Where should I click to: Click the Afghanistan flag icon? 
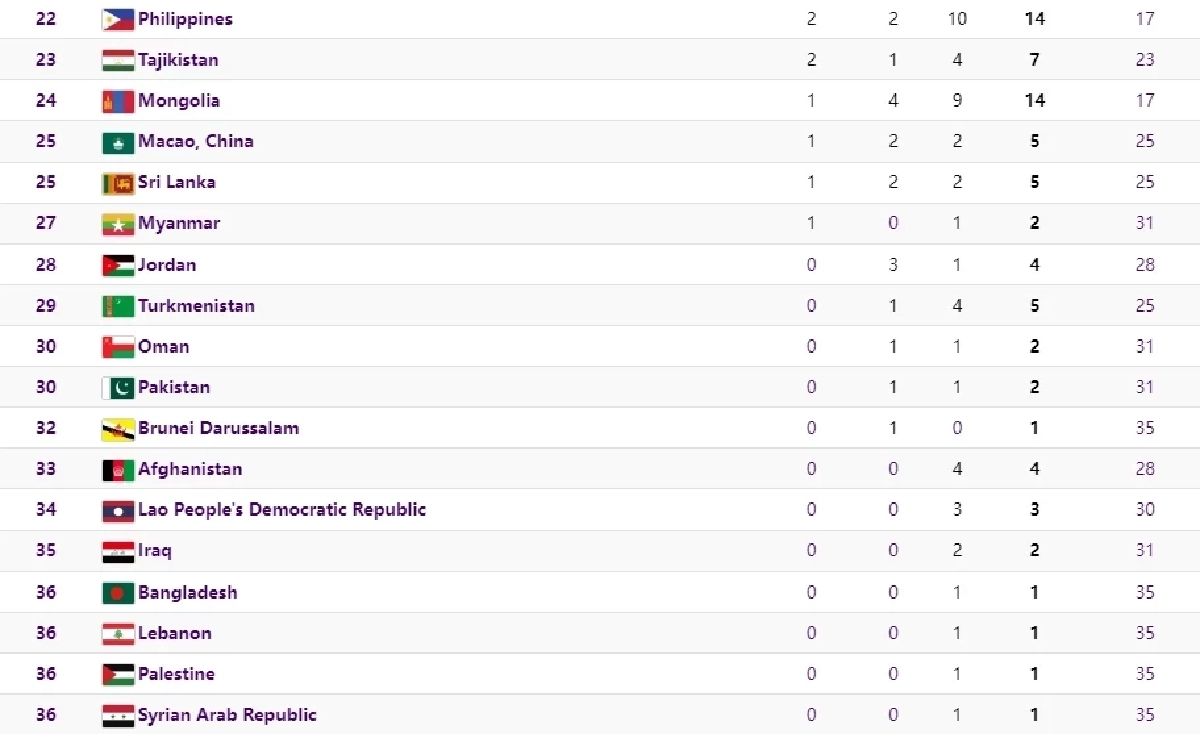tap(118, 470)
